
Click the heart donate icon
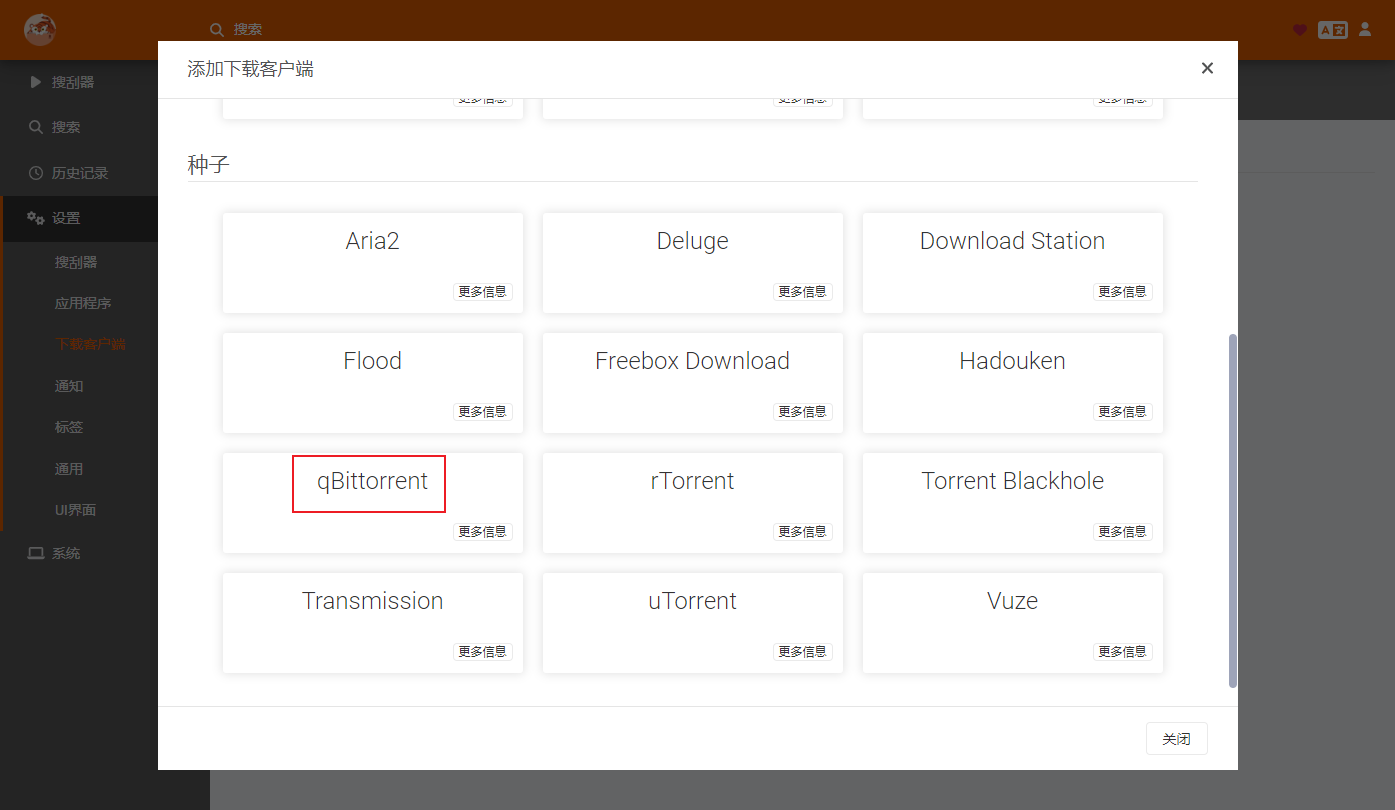point(1300,30)
